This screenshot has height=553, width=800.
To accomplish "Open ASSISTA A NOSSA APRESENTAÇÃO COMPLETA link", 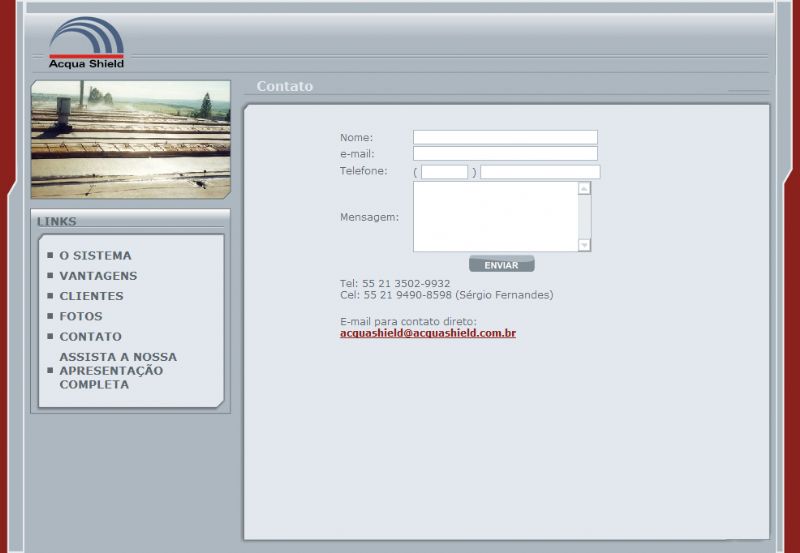I will click(x=118, y=371).
